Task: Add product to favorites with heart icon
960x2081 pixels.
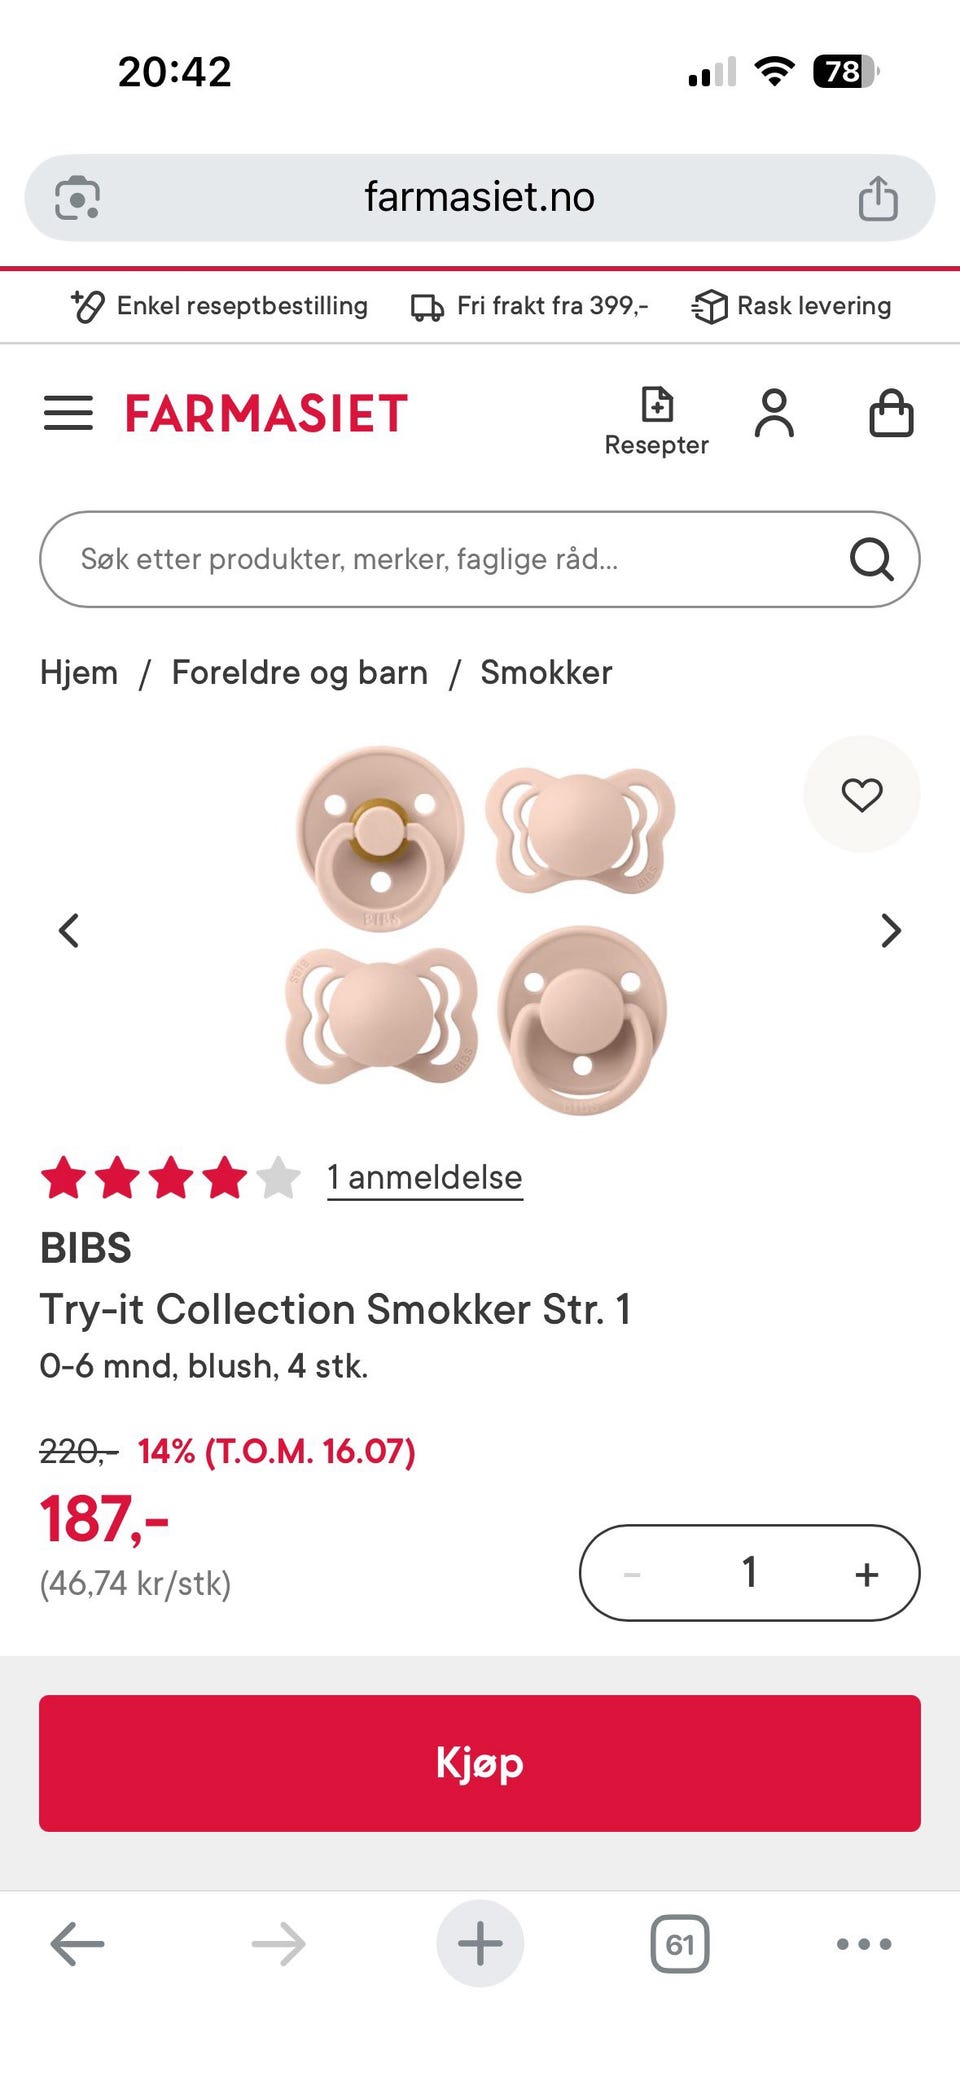Action: 862,794
